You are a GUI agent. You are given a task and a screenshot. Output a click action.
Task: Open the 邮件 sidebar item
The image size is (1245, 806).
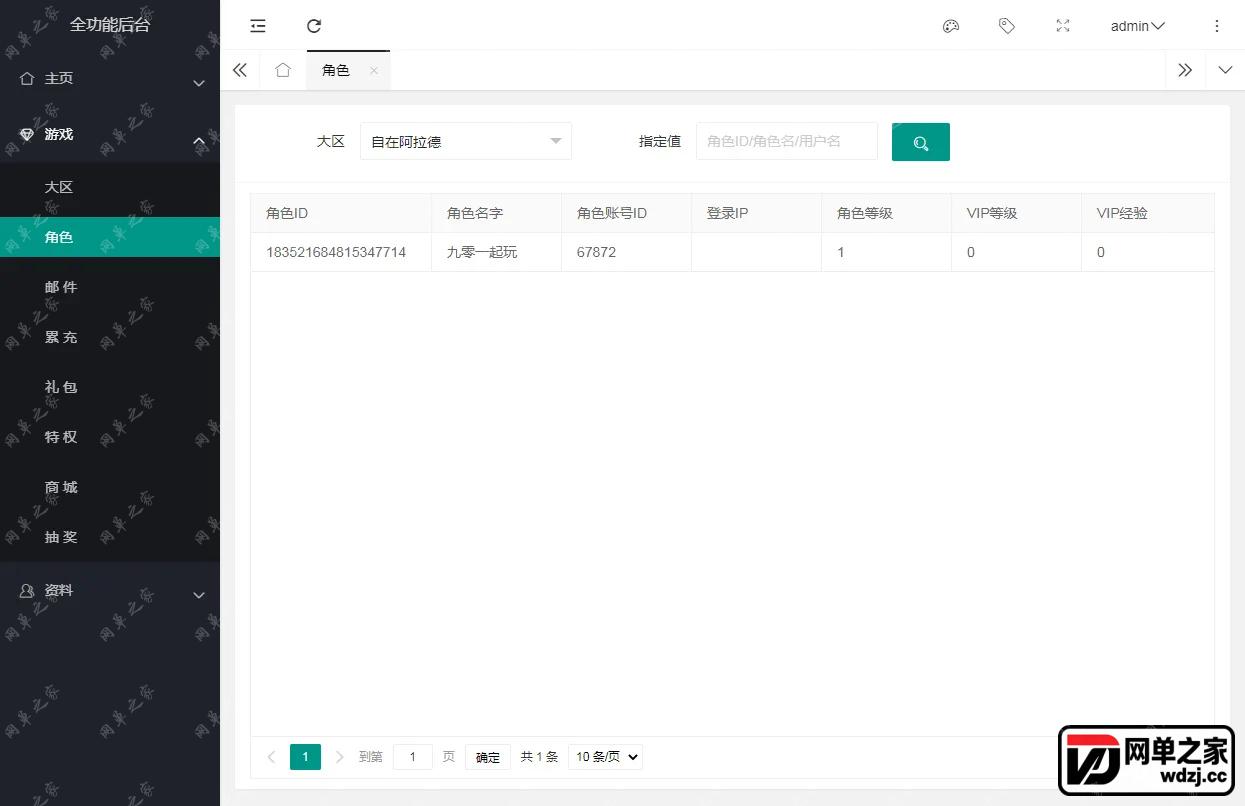click(110, 287)
